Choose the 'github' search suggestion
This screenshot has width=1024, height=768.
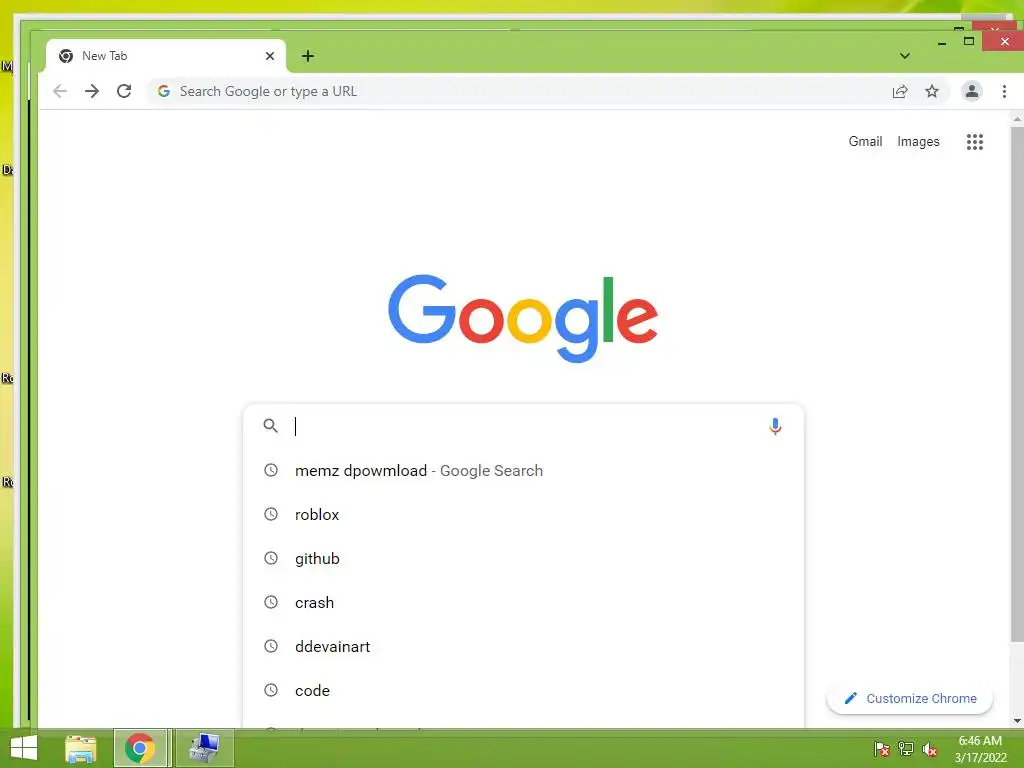coord(523,558)
